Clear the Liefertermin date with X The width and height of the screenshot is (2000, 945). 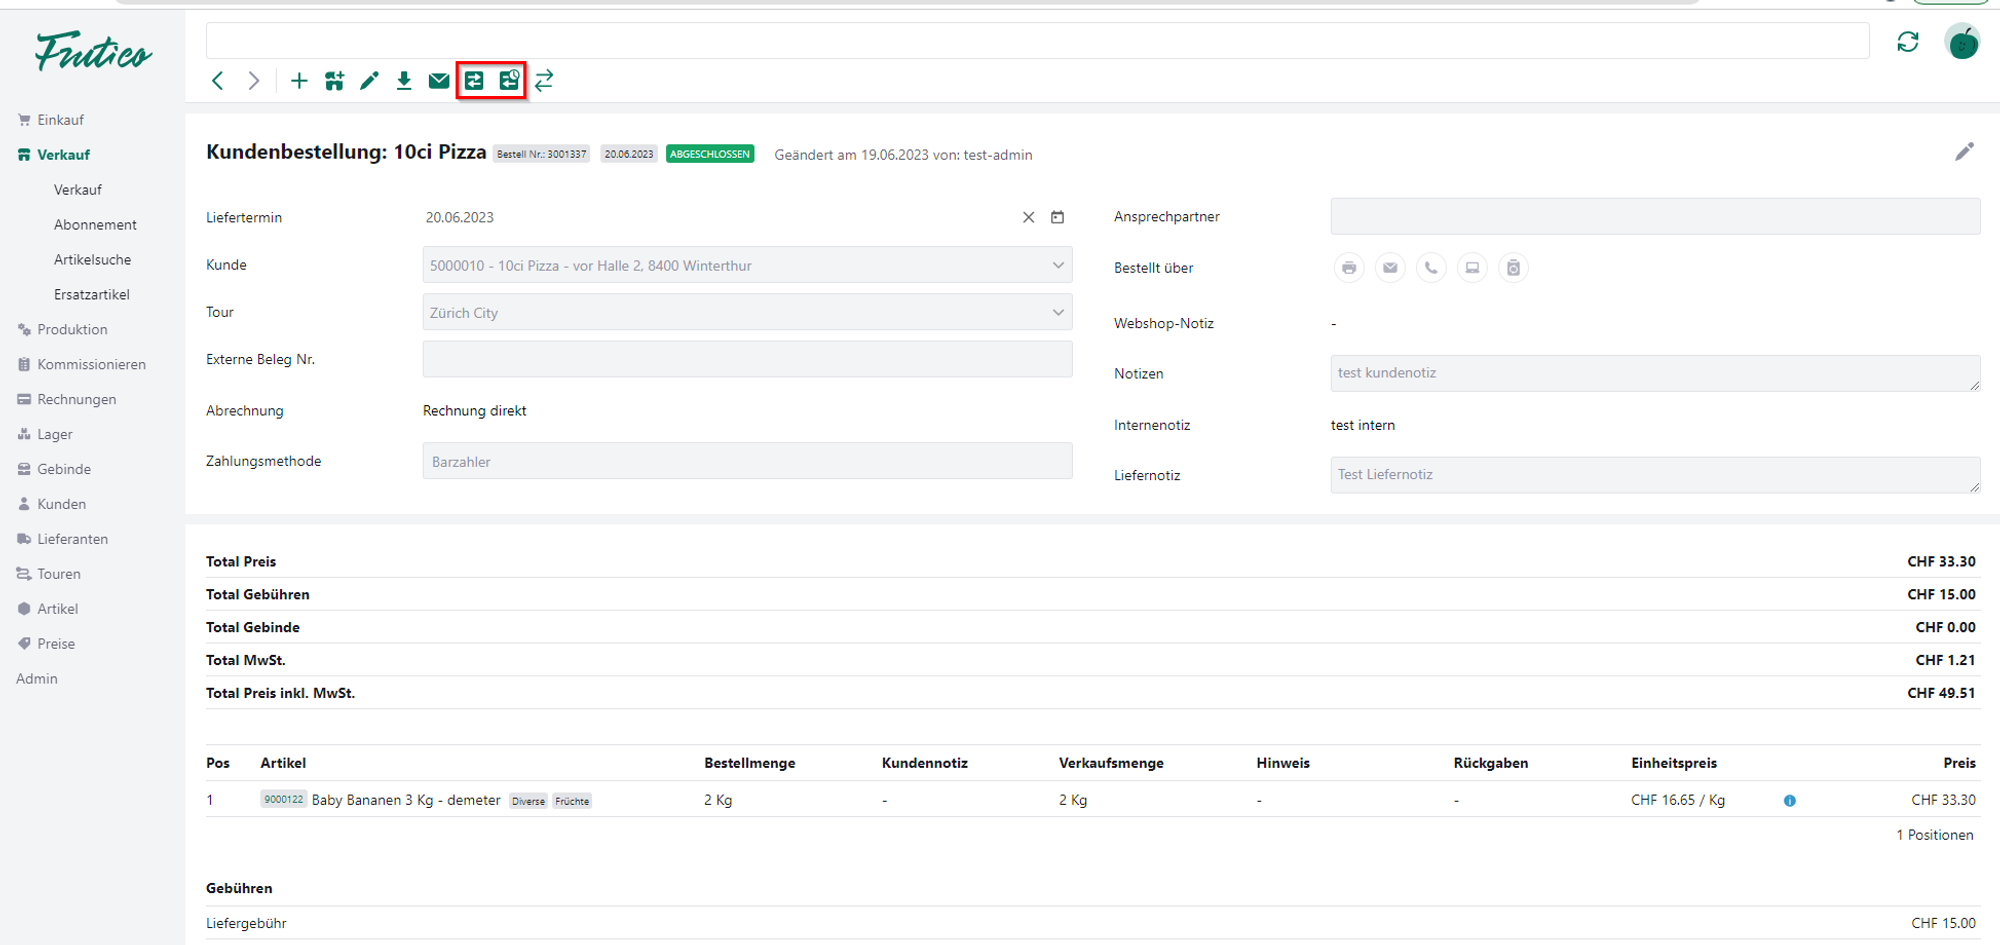(x=1028, y=217)
